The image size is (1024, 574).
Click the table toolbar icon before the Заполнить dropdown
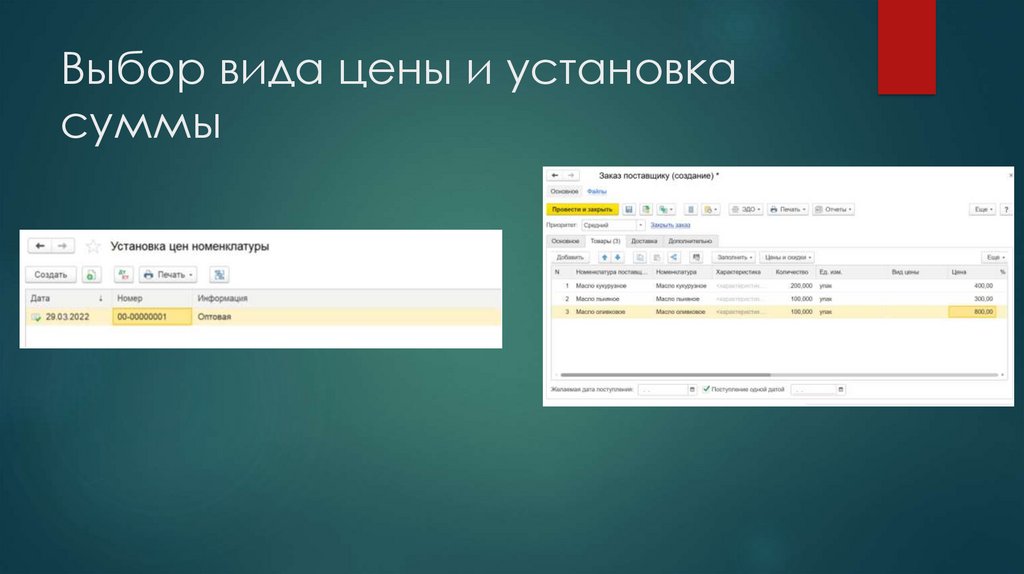coord(696,257)
